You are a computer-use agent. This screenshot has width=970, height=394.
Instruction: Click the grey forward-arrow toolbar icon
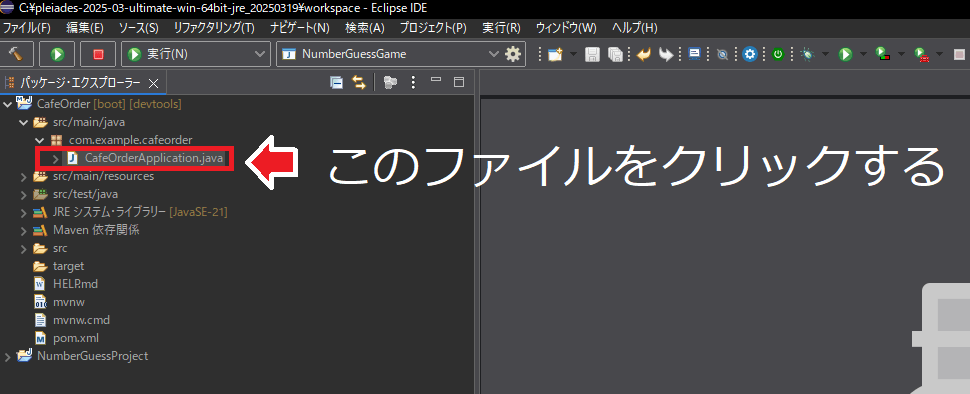(666, 54)
